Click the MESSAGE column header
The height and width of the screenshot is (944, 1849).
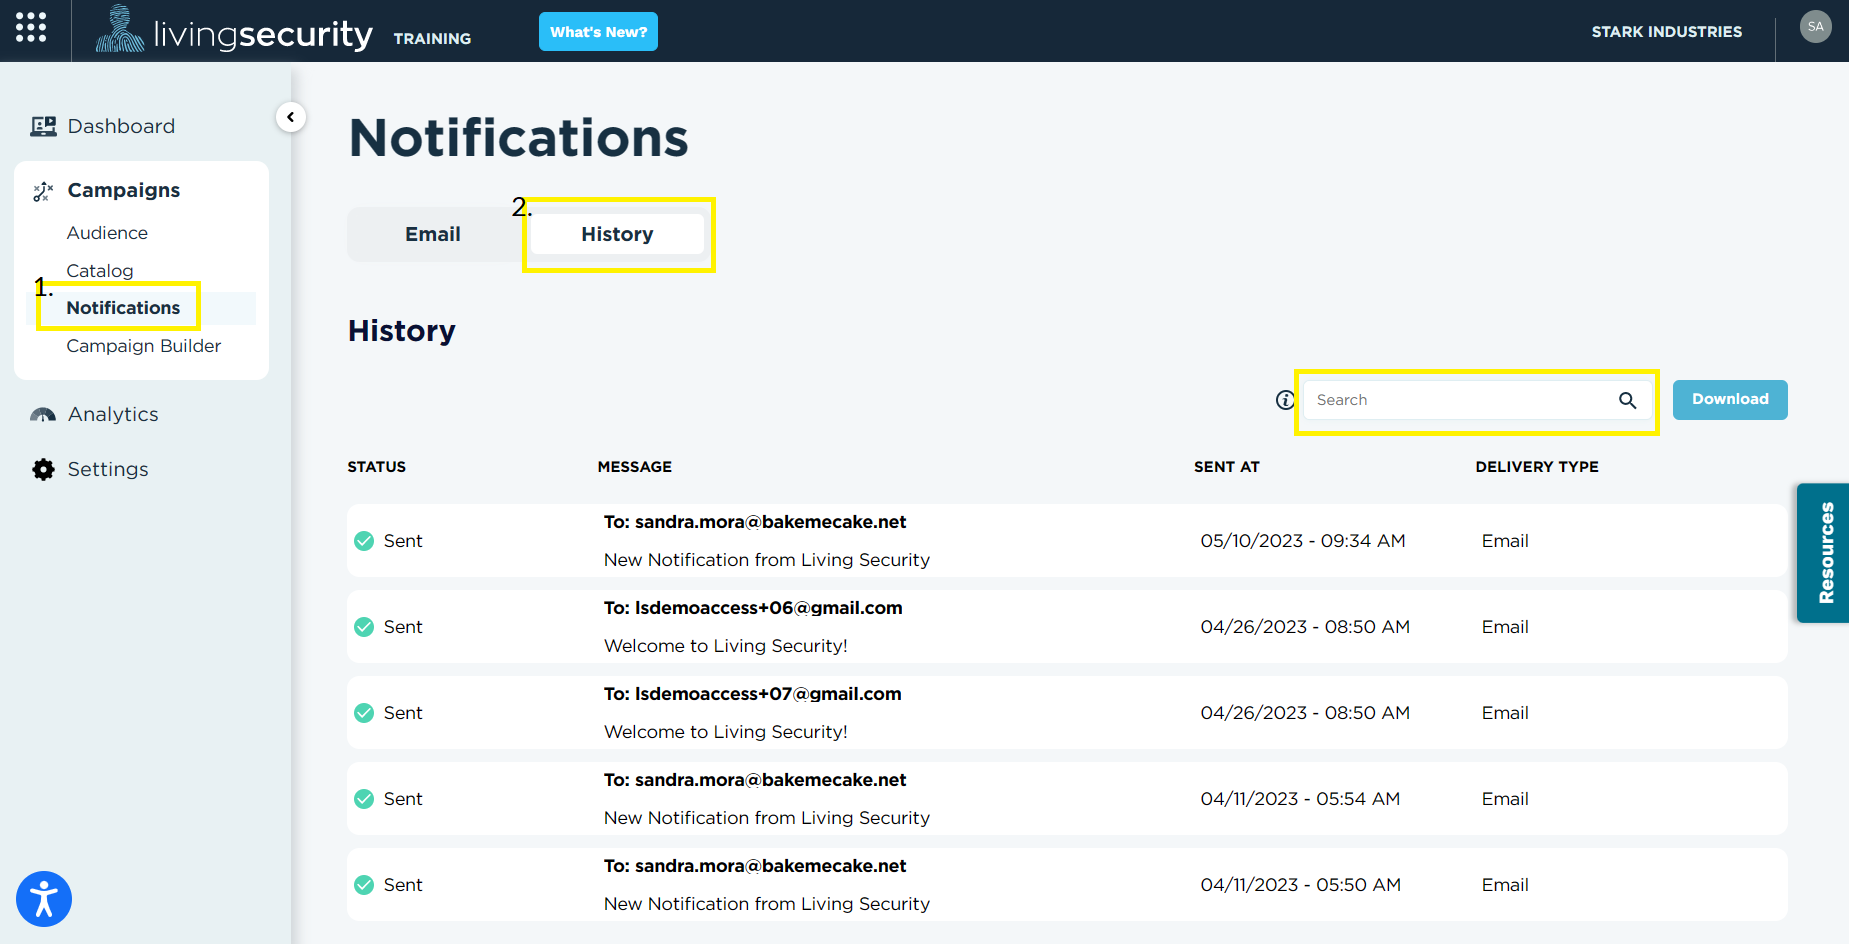(635, 467)
